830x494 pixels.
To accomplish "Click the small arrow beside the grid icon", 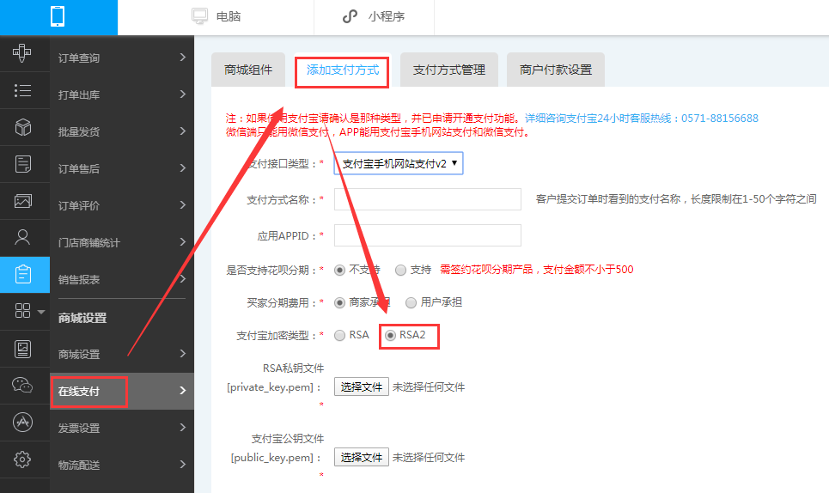I will point(41,311).
